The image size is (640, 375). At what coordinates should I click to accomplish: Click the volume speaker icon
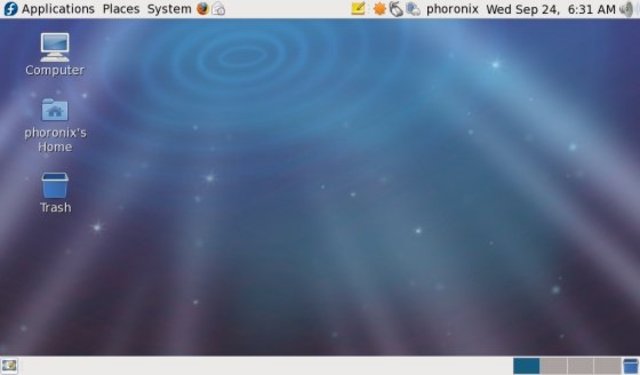click(626, 9)
